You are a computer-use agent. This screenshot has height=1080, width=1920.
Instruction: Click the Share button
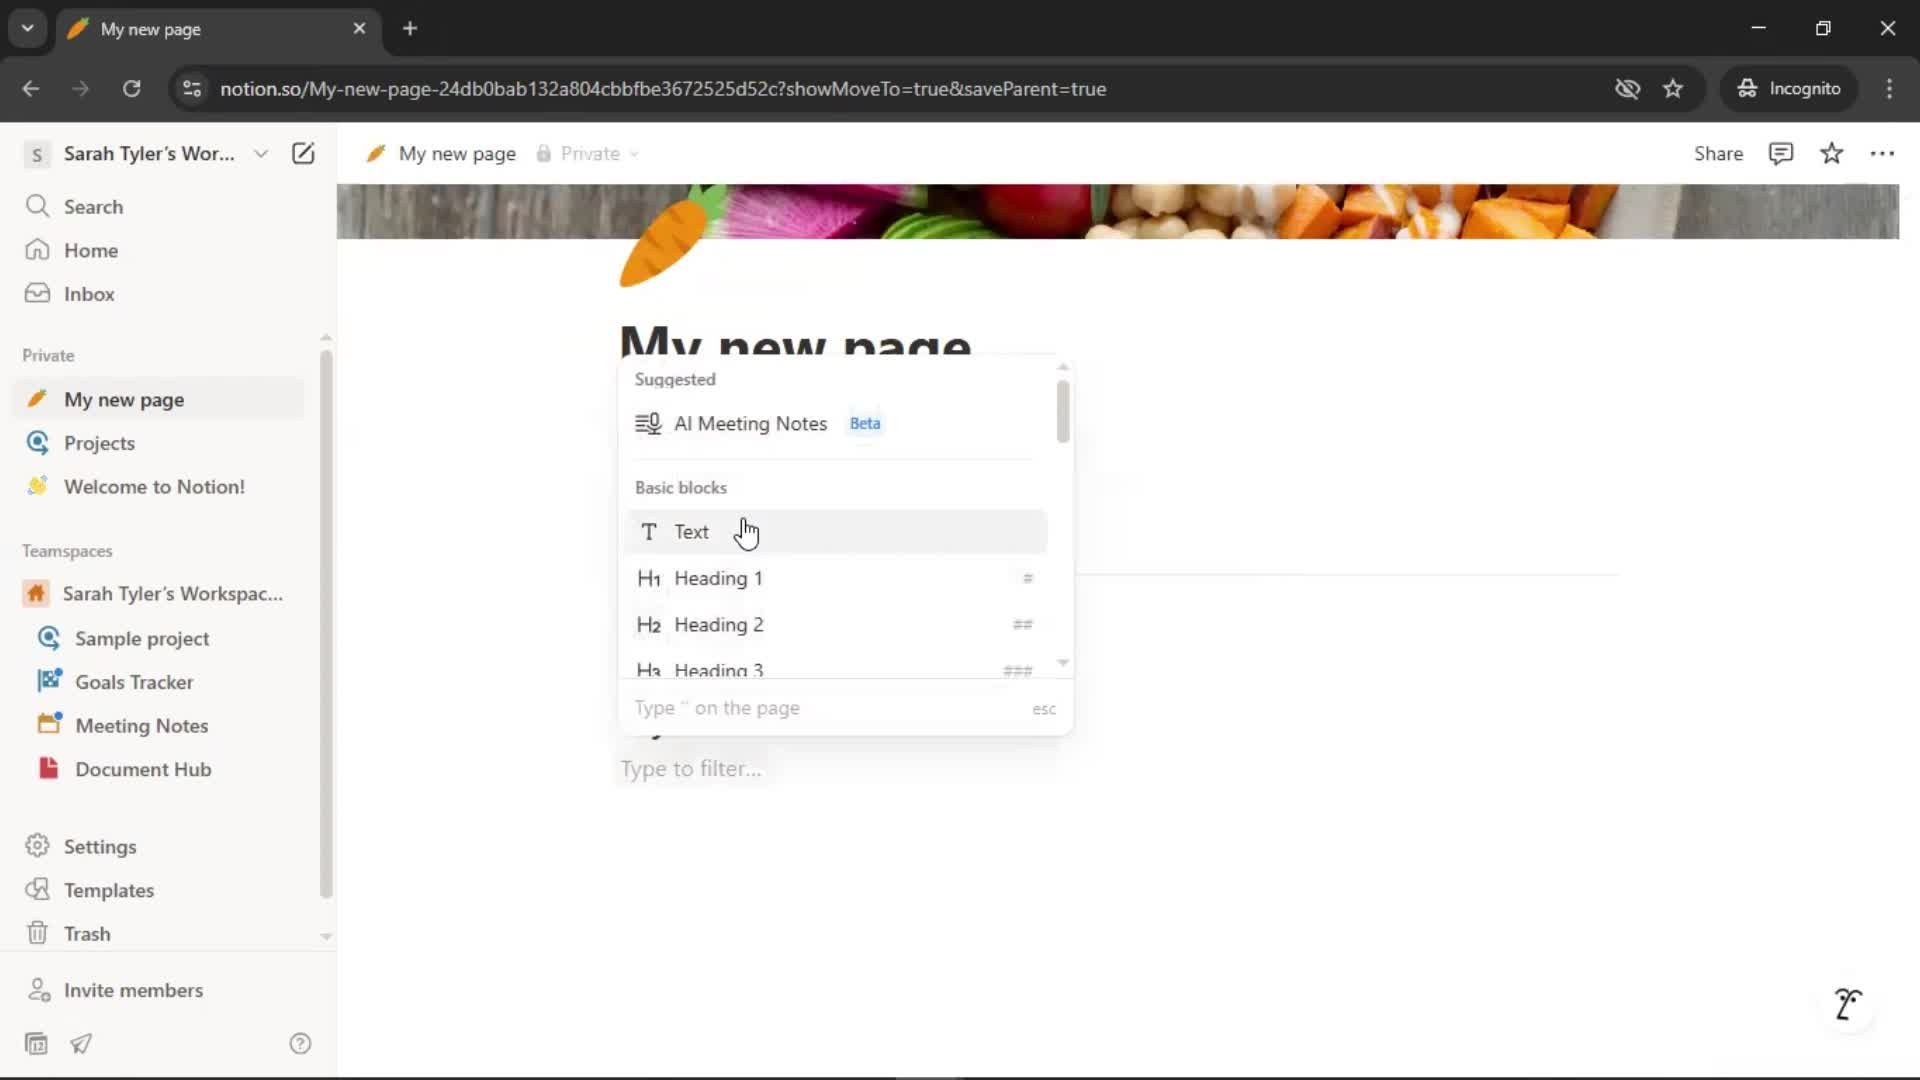[1718, 153]
